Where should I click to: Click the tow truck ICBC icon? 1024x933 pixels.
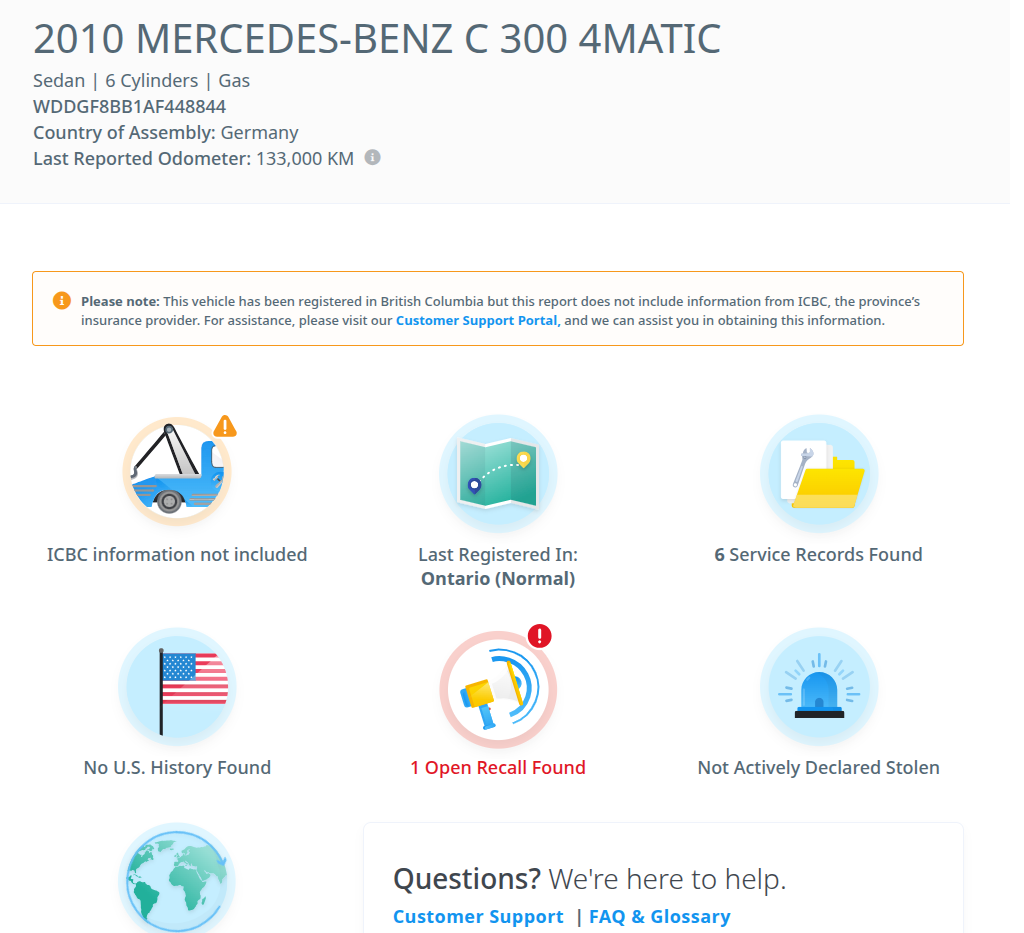coord(177,471)
